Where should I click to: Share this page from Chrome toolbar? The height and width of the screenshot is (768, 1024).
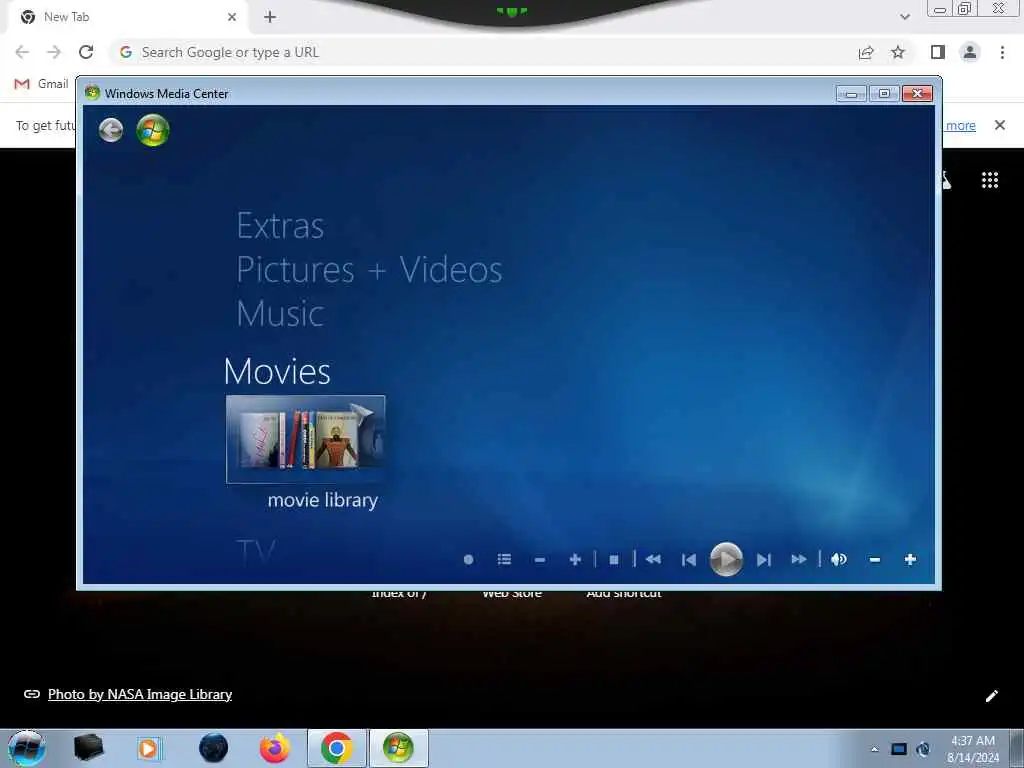click(x=866, y=52)
